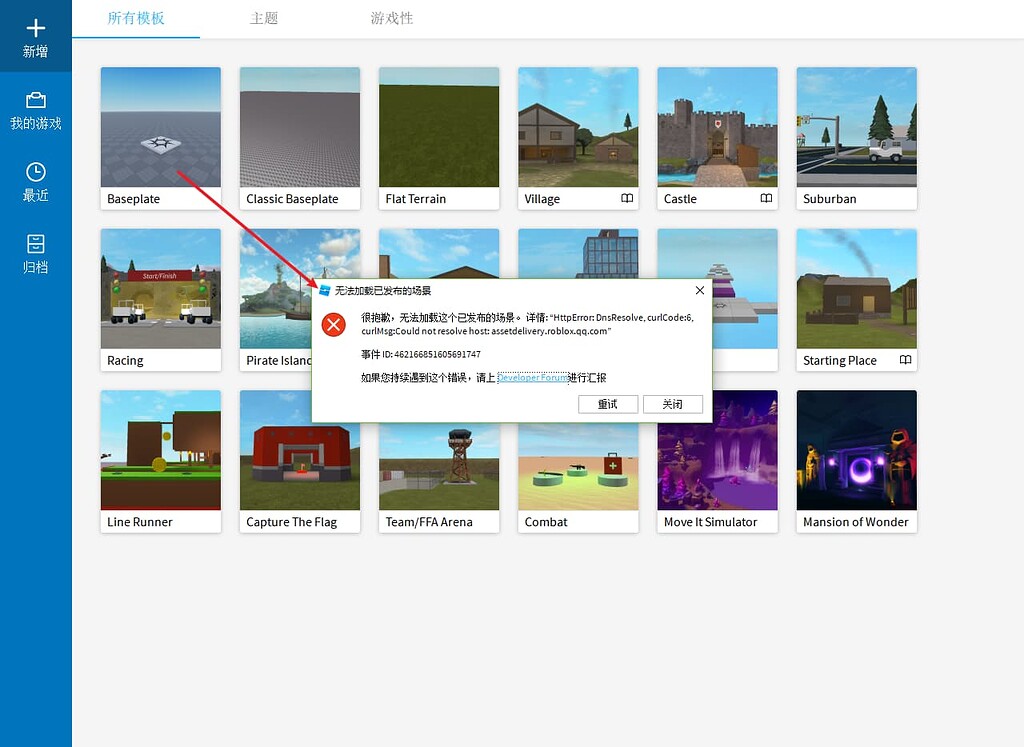This screenshot has width=1024, height=747.
Task: Switch to 主题 tab
Action: tap(264, 19)
